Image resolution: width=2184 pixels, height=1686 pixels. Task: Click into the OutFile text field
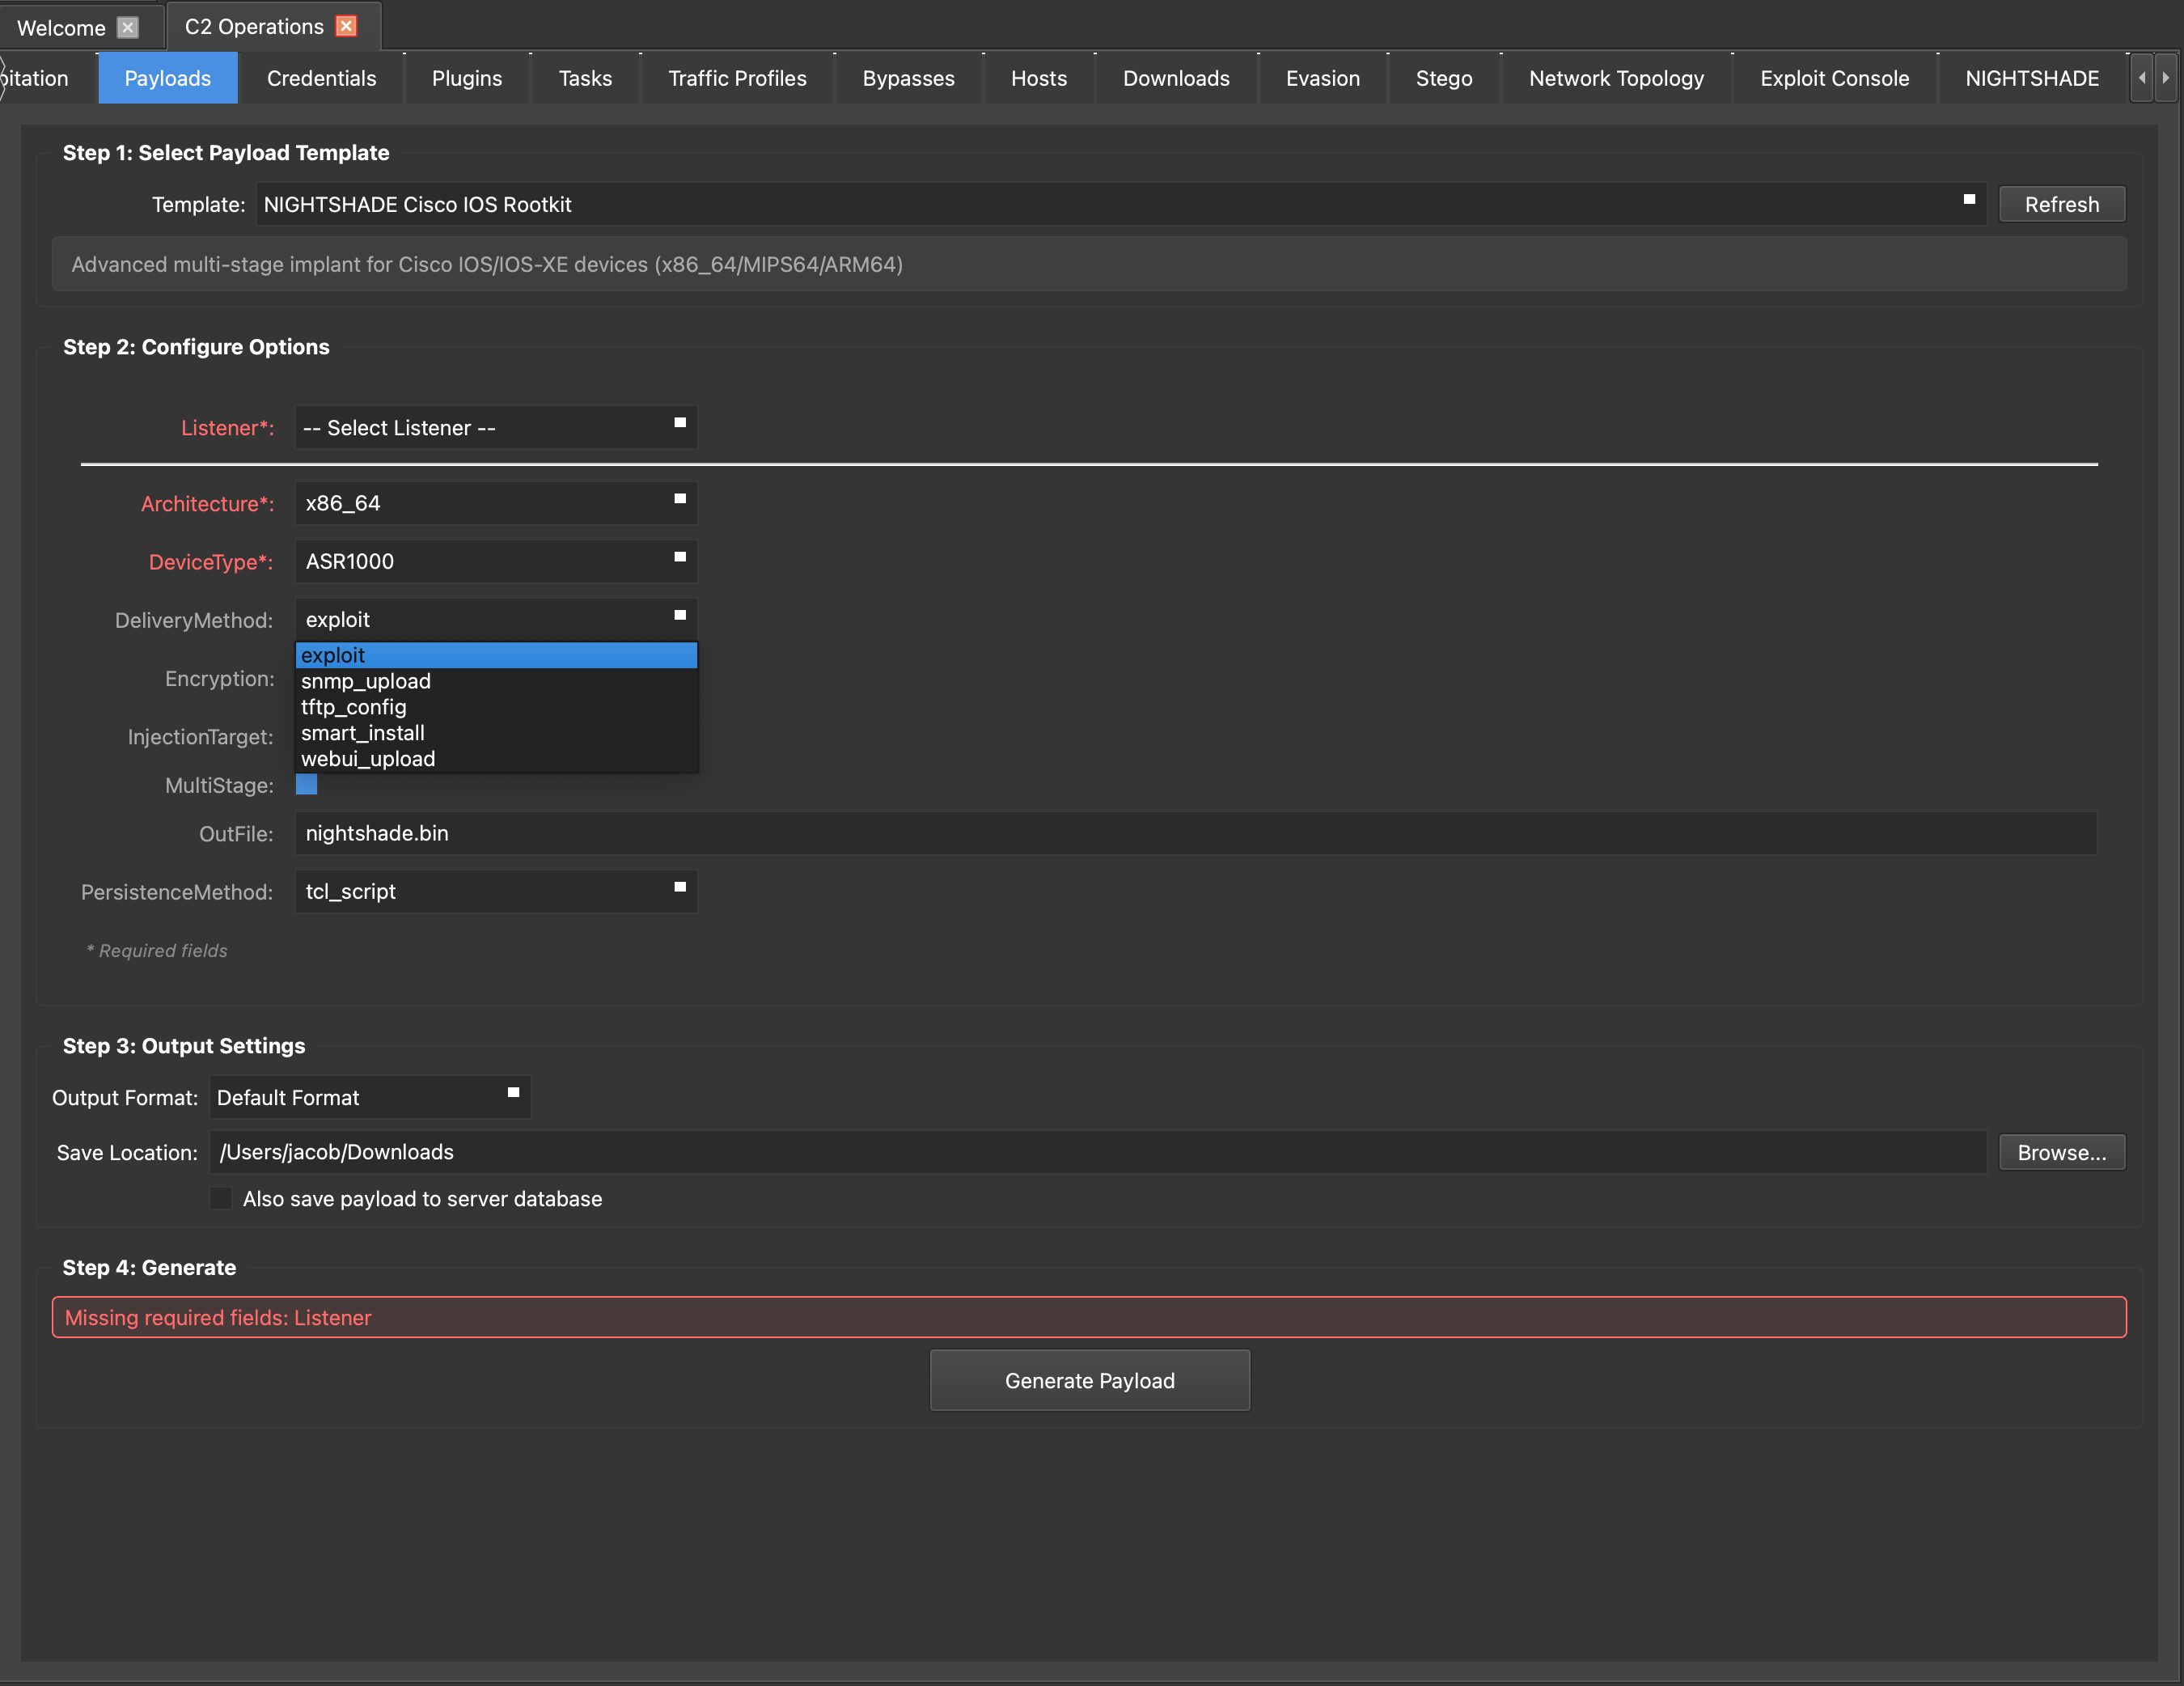[1194, 833]
